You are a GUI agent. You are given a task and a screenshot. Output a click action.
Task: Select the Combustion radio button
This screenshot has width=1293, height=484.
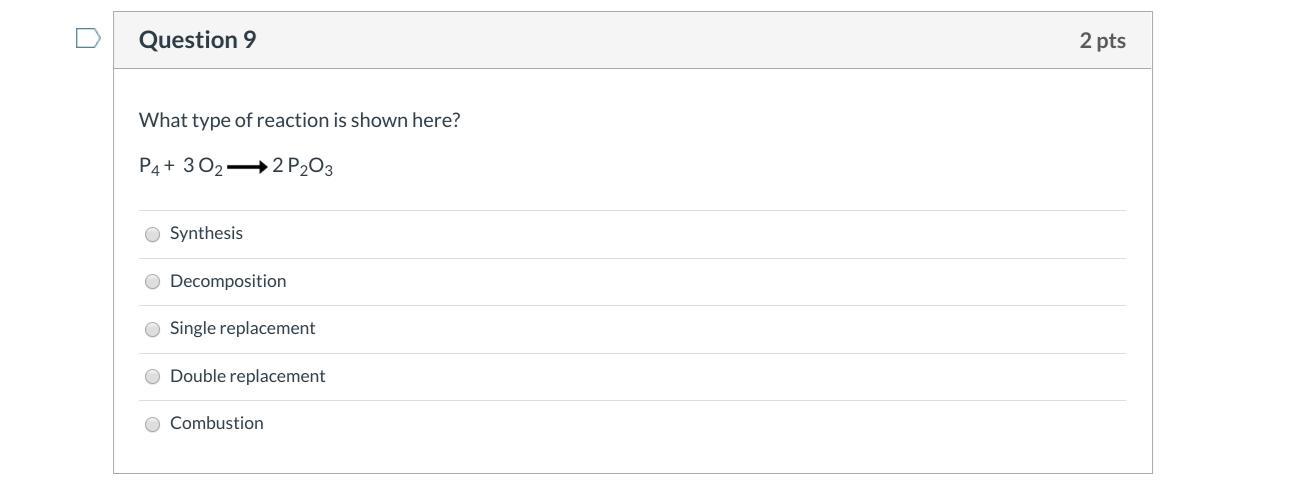153,424
